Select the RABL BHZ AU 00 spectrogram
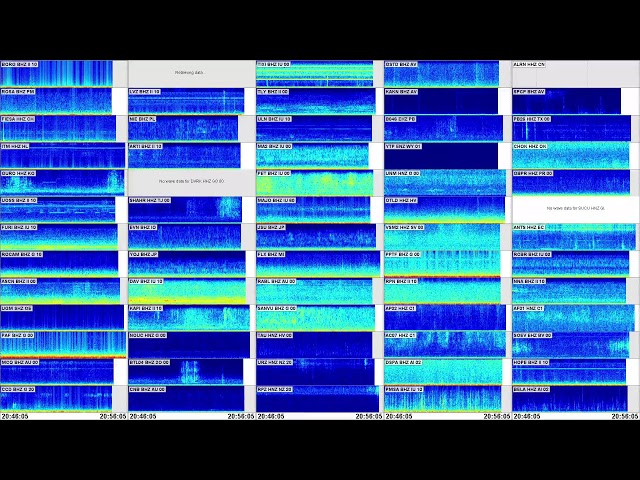Viewport: 640px width, 480px height. click(x=314, y=291)
